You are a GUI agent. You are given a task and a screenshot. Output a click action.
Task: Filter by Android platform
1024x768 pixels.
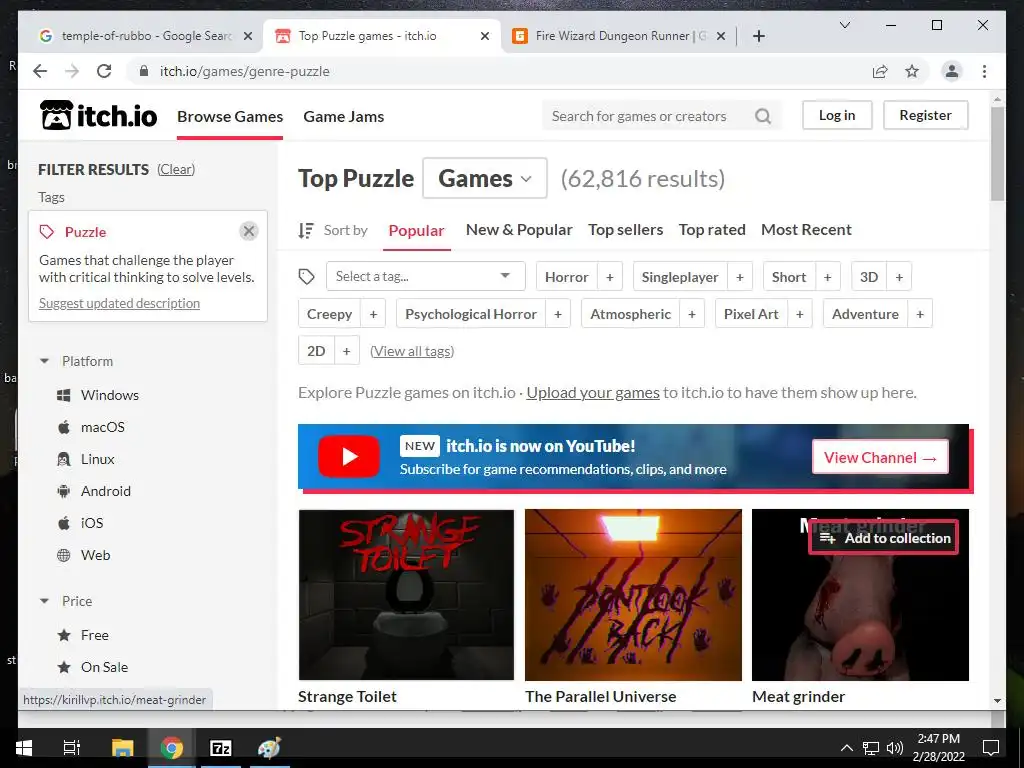(93, 491)
